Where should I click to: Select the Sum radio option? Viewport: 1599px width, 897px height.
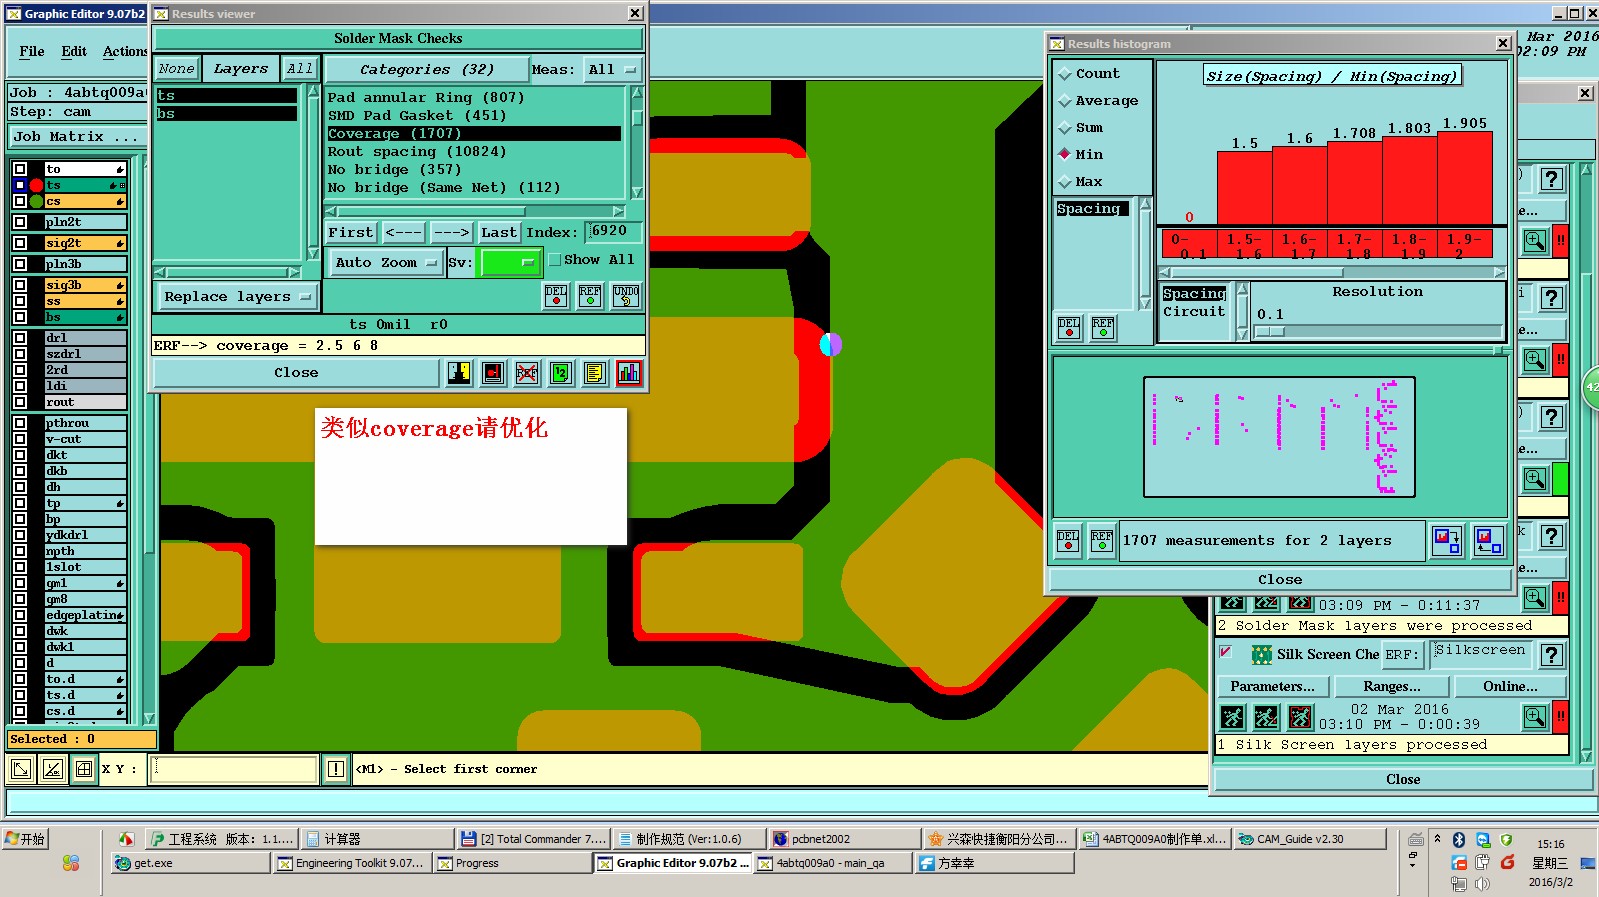coord(1066,128)
